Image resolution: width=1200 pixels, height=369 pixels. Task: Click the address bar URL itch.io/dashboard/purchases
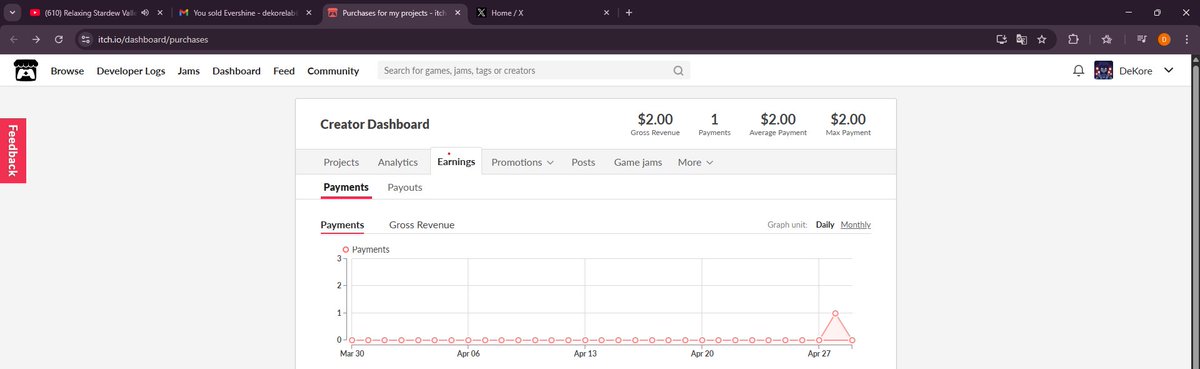[x=154, y=39]
